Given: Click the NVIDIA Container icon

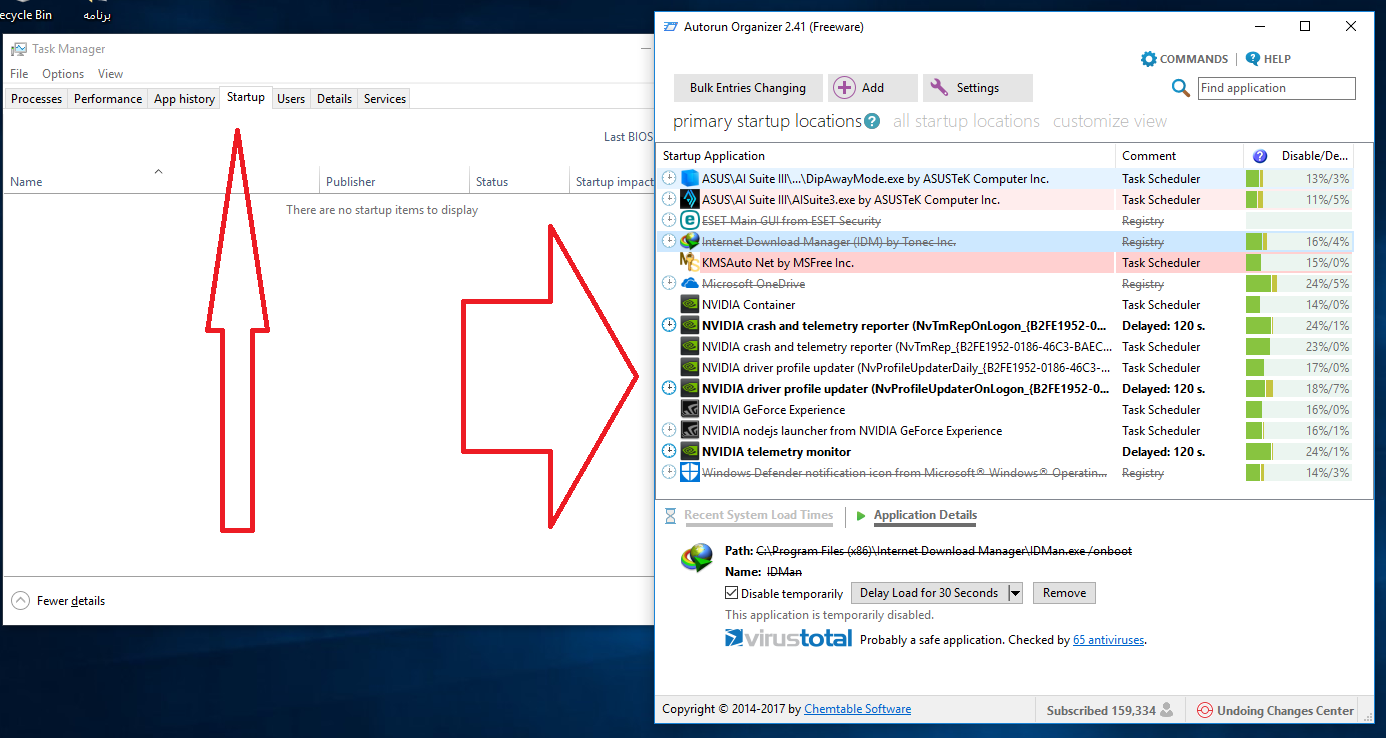Looking at the screenshot, I should [x=689, y=305].
